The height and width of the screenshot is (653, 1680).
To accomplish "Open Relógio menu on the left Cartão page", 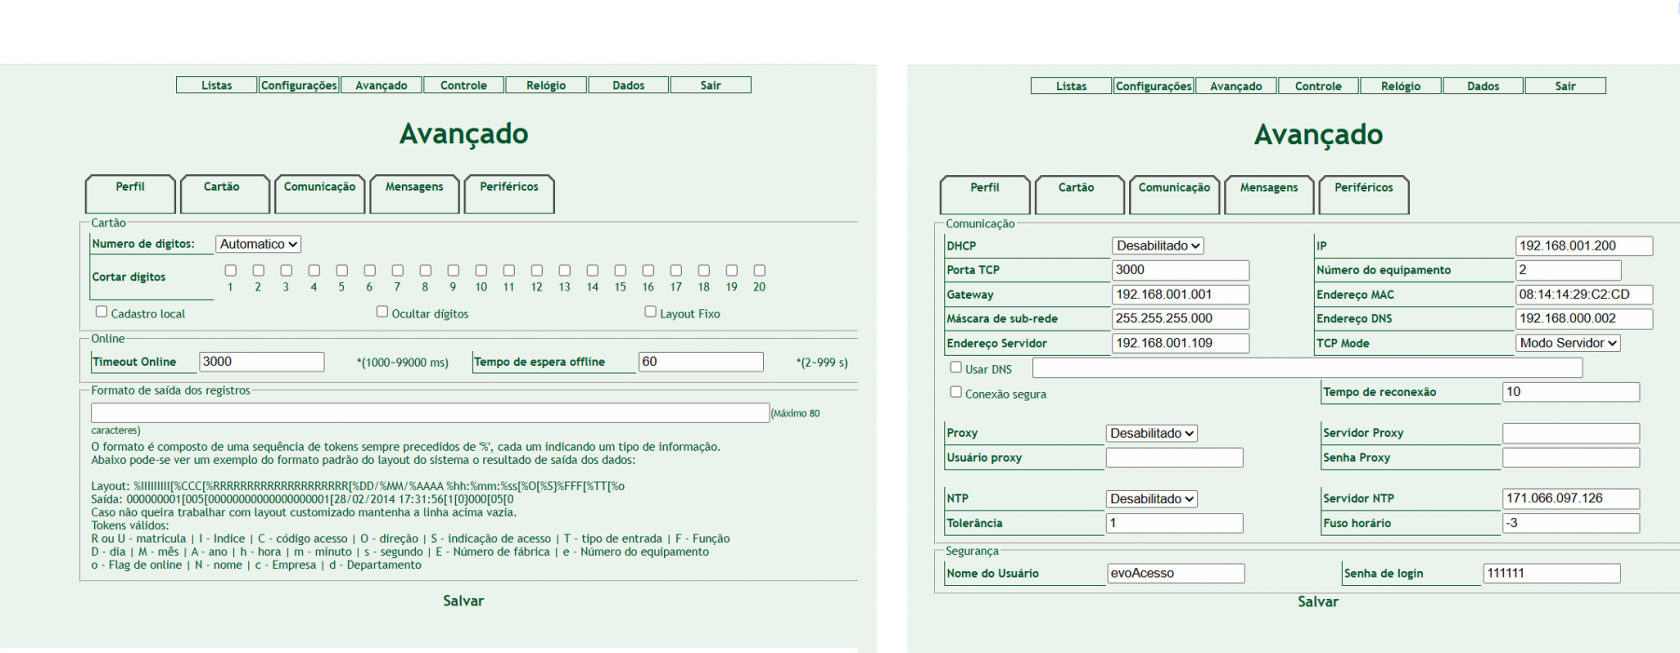I will pyautogui.click(x=546, y=85).
